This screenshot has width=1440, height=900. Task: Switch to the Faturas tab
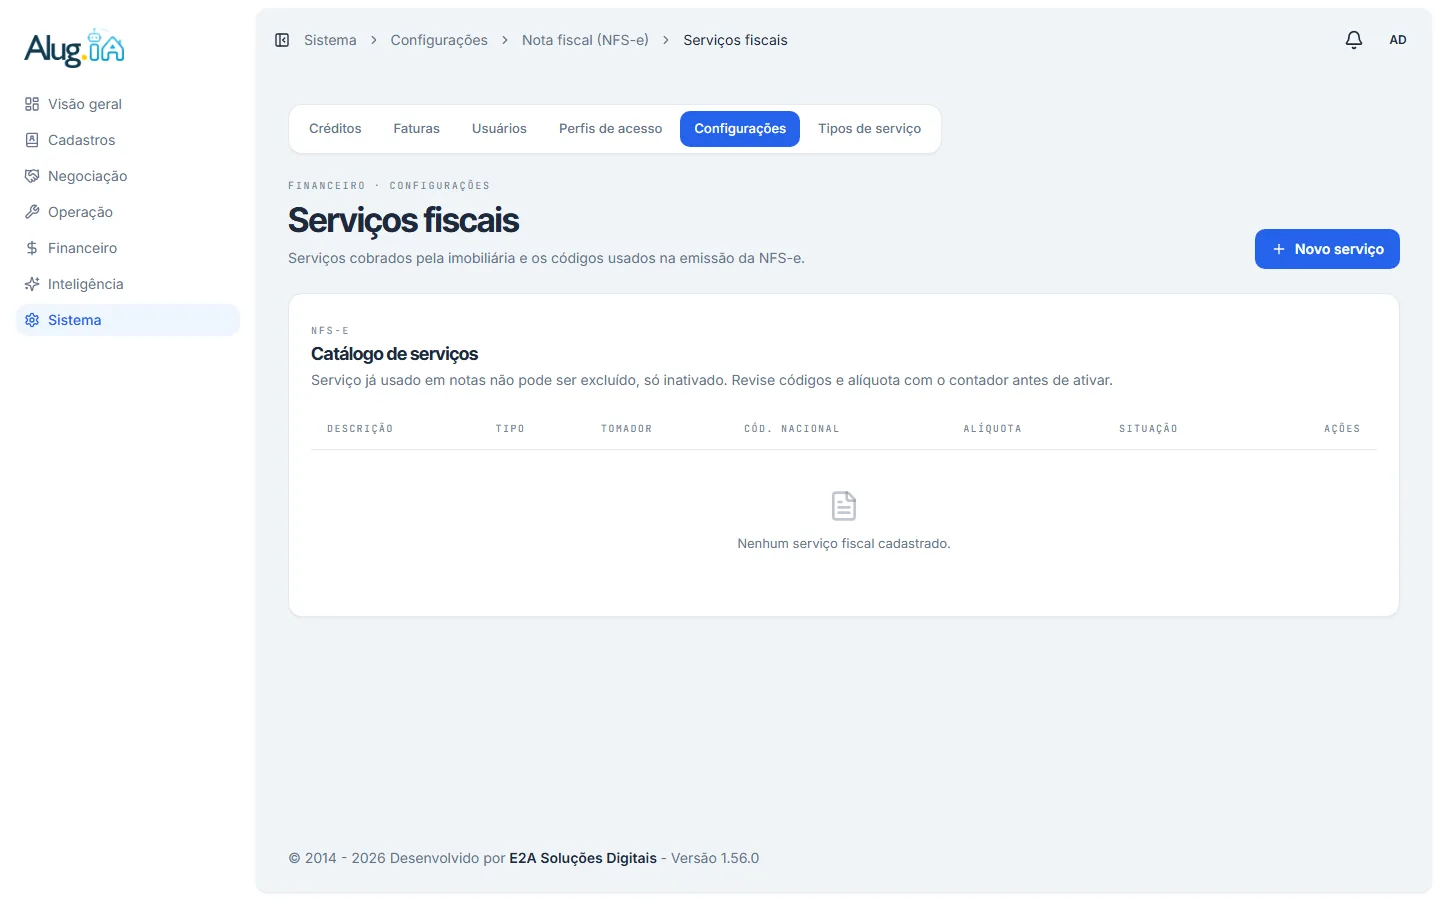point(417,129)
